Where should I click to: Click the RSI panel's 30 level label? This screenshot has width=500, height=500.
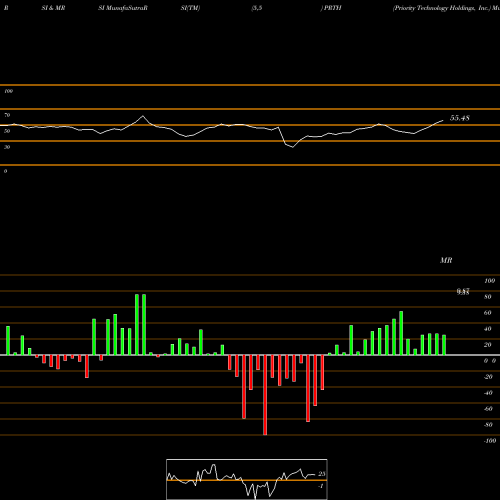click(x=7, y=147)
